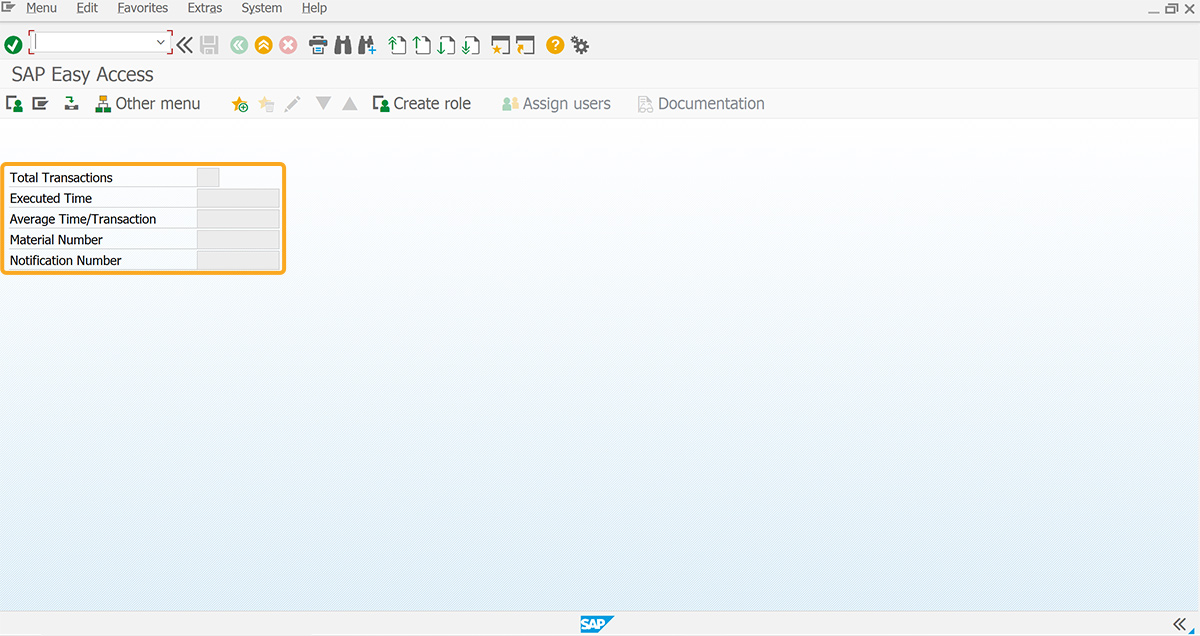The width and height of the screenshot is (1200, 636).
Task: Open the Extras menu
Action: (205, 8)
